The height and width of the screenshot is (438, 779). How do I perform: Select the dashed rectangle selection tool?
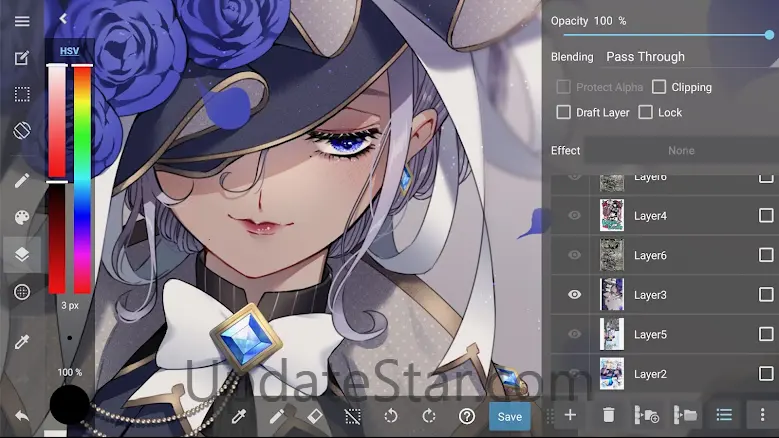[22, 94]
